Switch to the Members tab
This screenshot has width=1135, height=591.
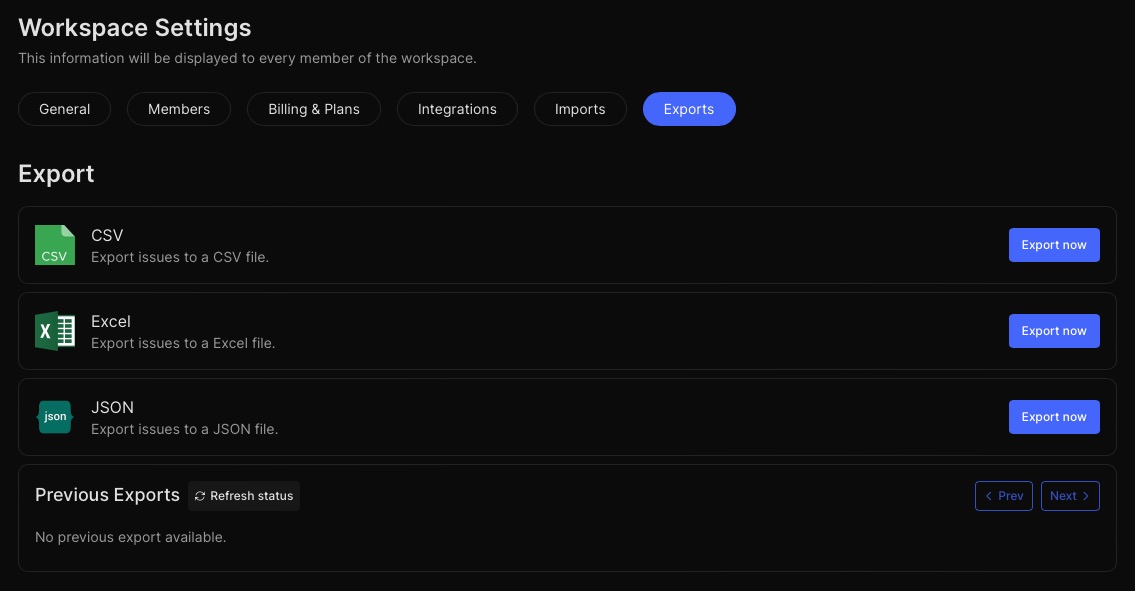coord(179,109)
